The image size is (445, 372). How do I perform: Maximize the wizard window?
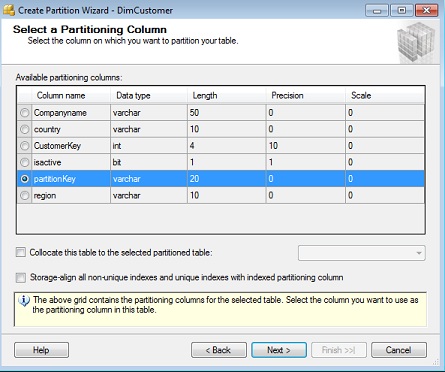click(x=402, y=10)
